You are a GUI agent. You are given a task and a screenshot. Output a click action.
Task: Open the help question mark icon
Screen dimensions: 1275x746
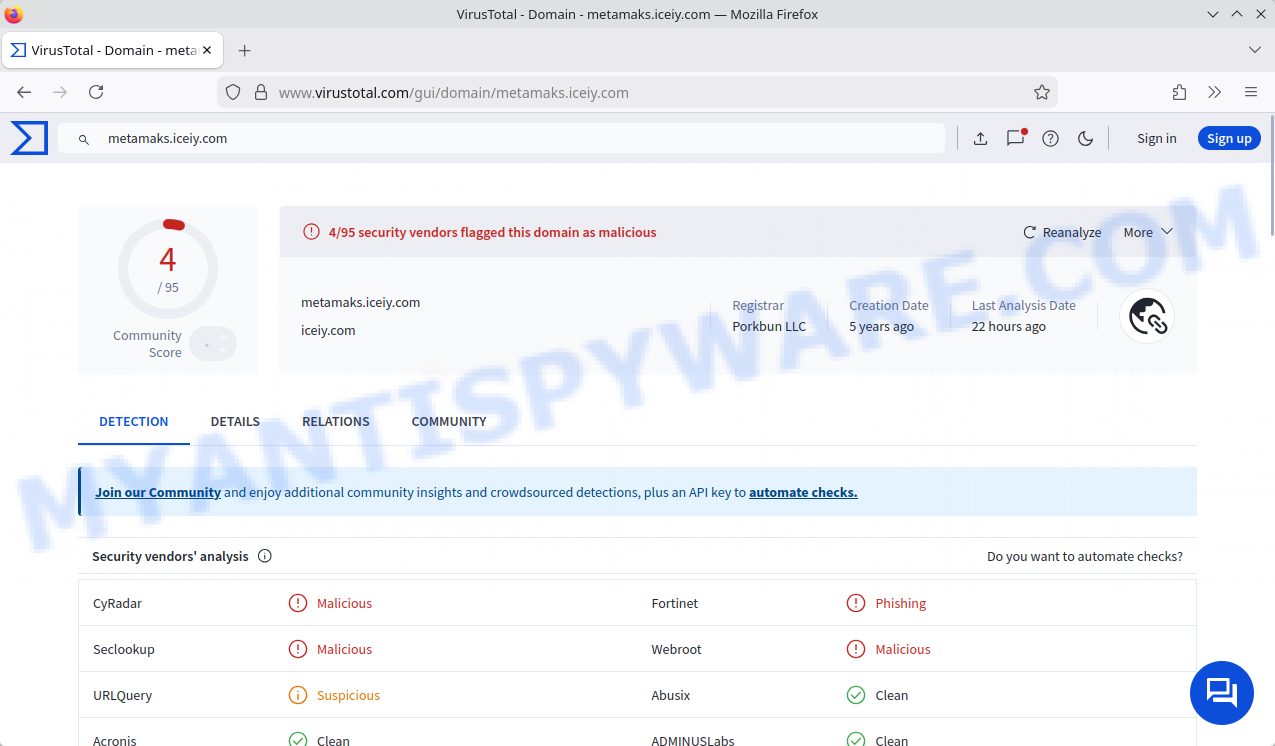[x=1050, y=139]
